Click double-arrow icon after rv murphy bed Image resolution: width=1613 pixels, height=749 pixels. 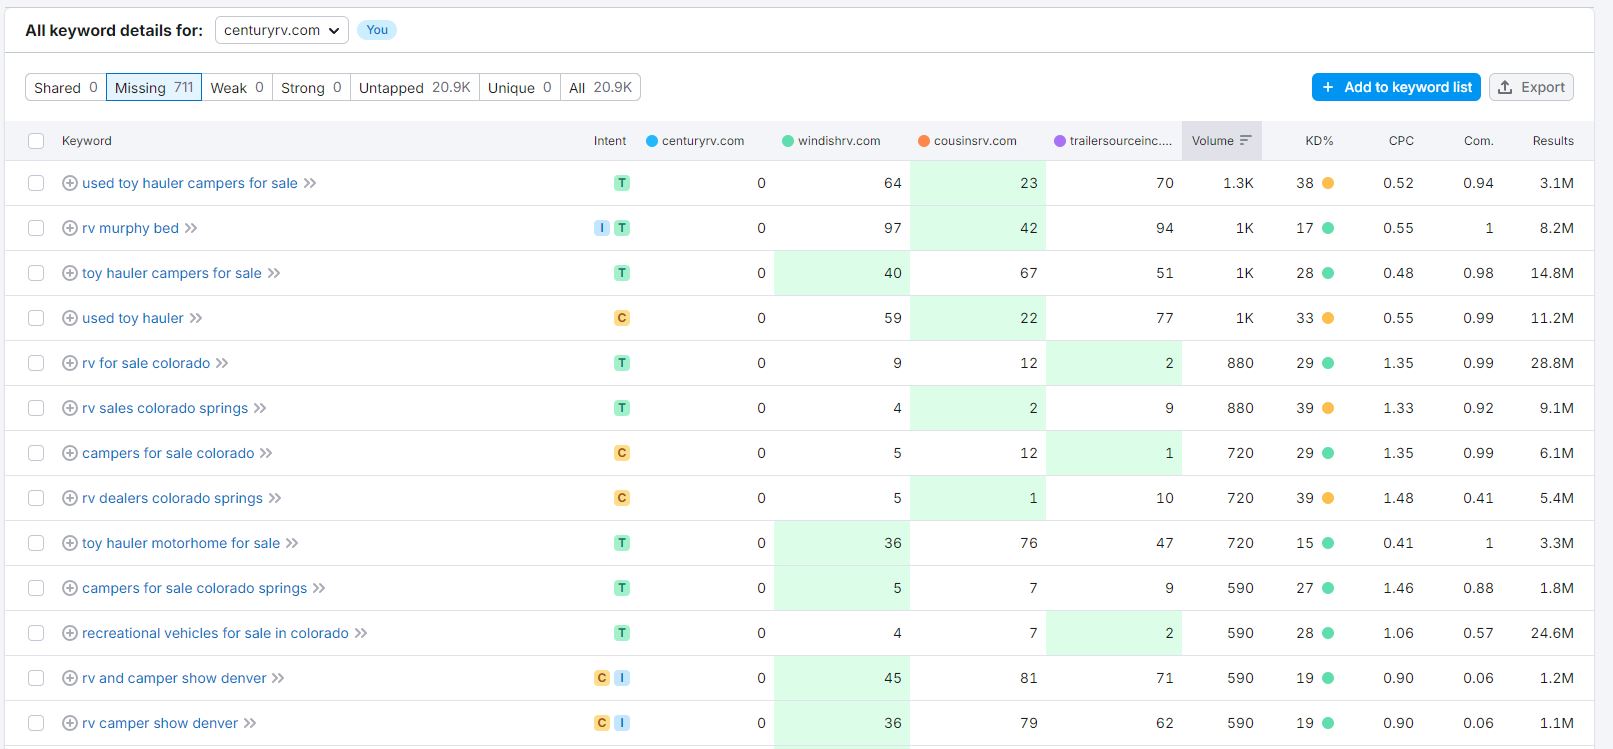[x=191, y=228]
